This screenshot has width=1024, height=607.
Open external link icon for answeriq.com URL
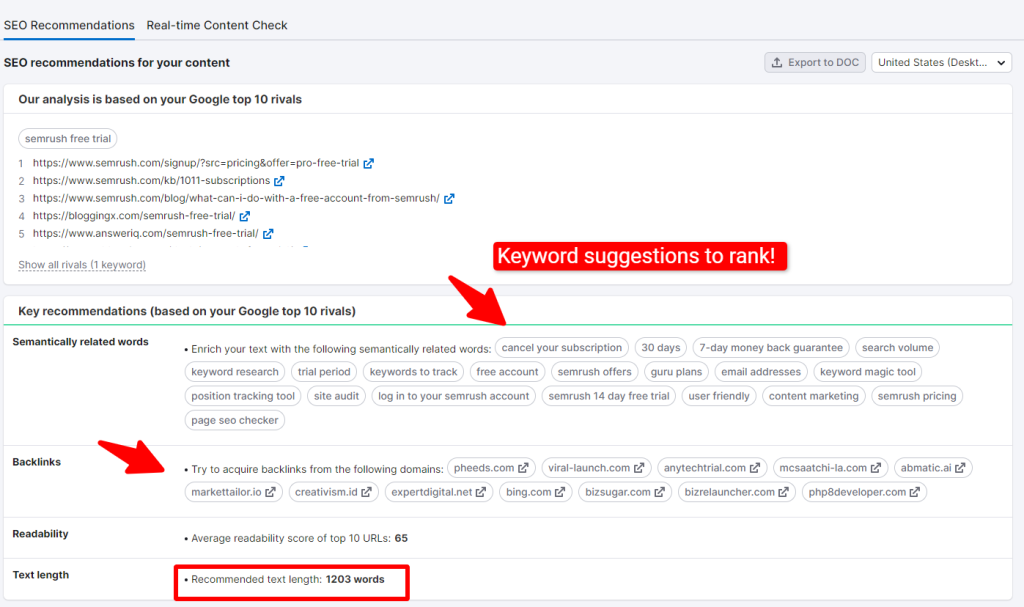268,234
